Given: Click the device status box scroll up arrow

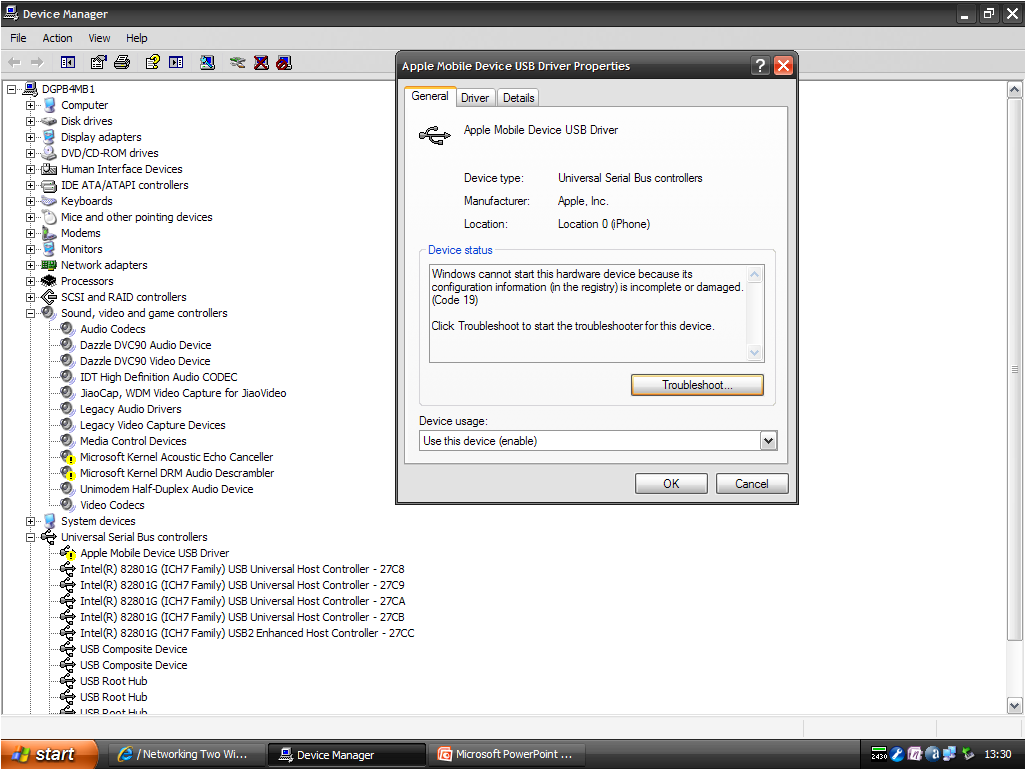Looking at the screenshot, I should pyautogui.click(x=754, y=275).
